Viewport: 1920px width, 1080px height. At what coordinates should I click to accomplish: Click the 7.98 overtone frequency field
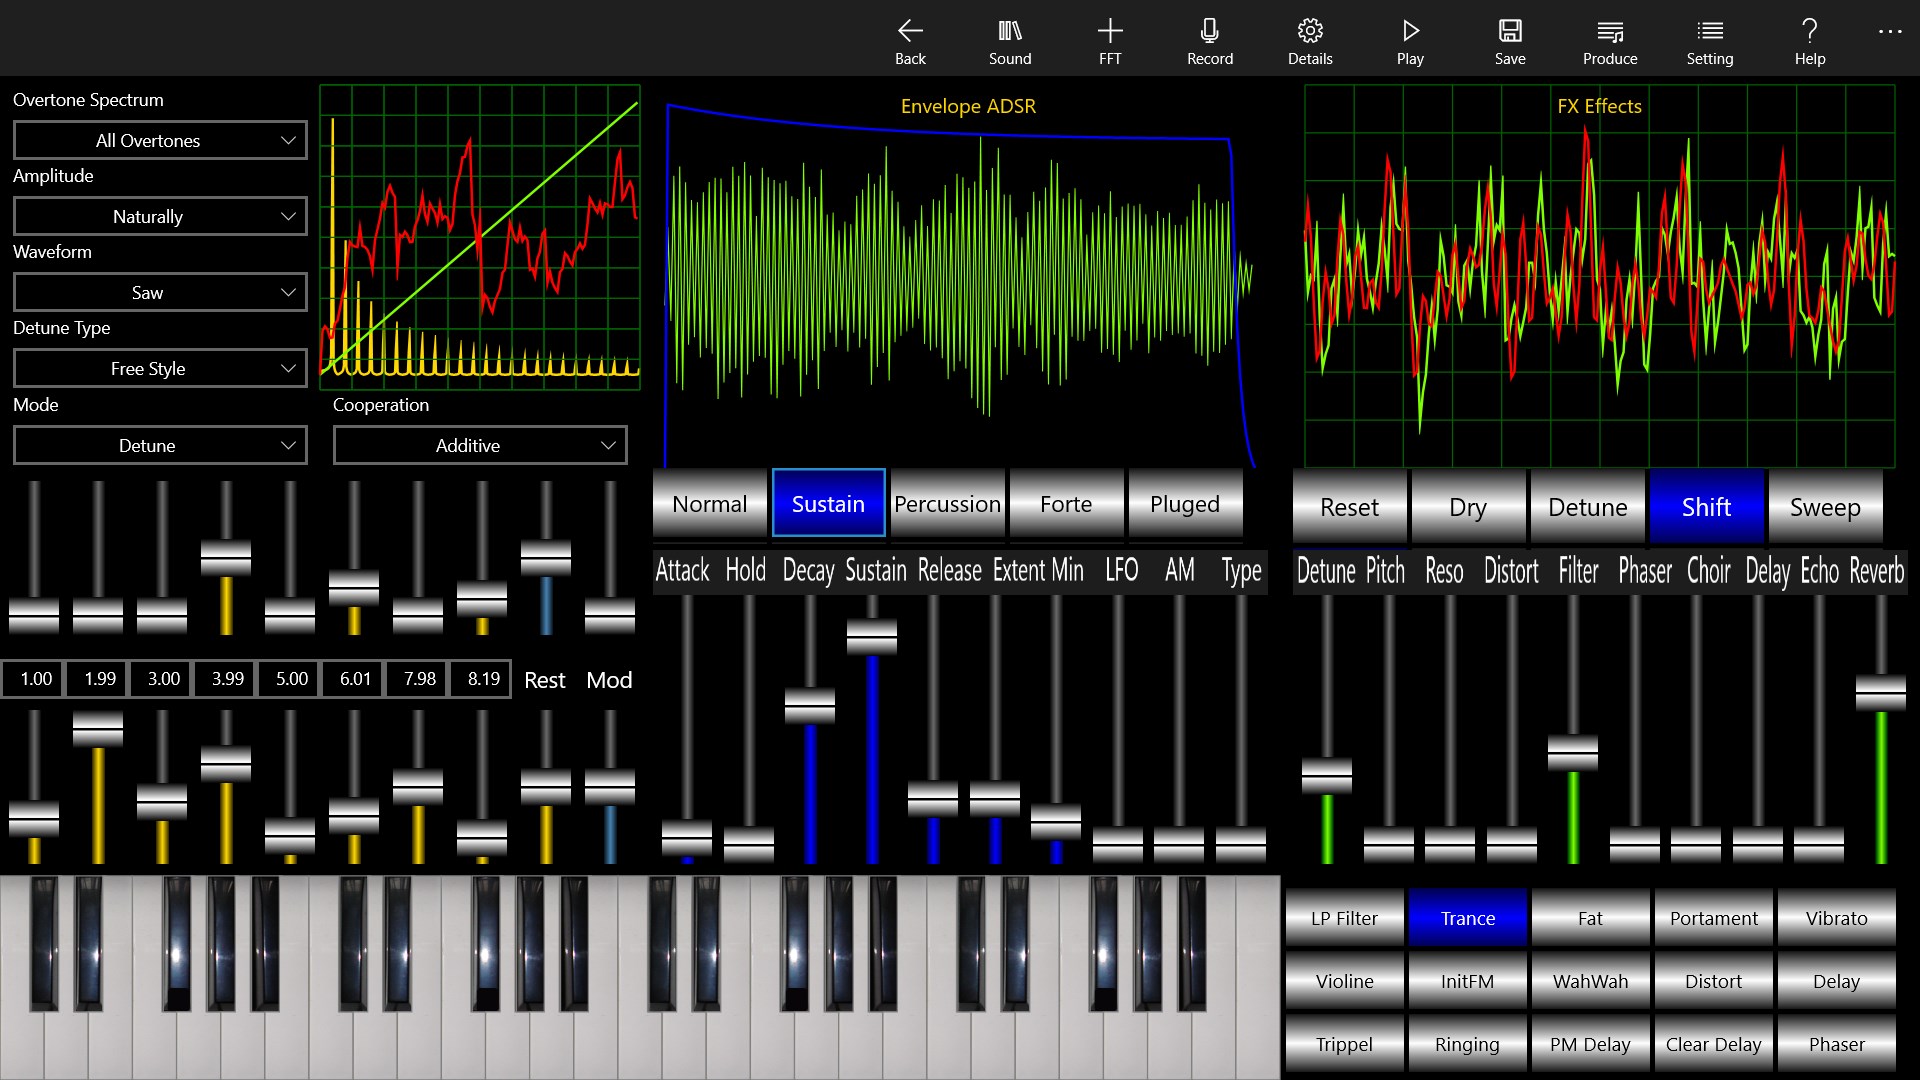pos(419,679)
